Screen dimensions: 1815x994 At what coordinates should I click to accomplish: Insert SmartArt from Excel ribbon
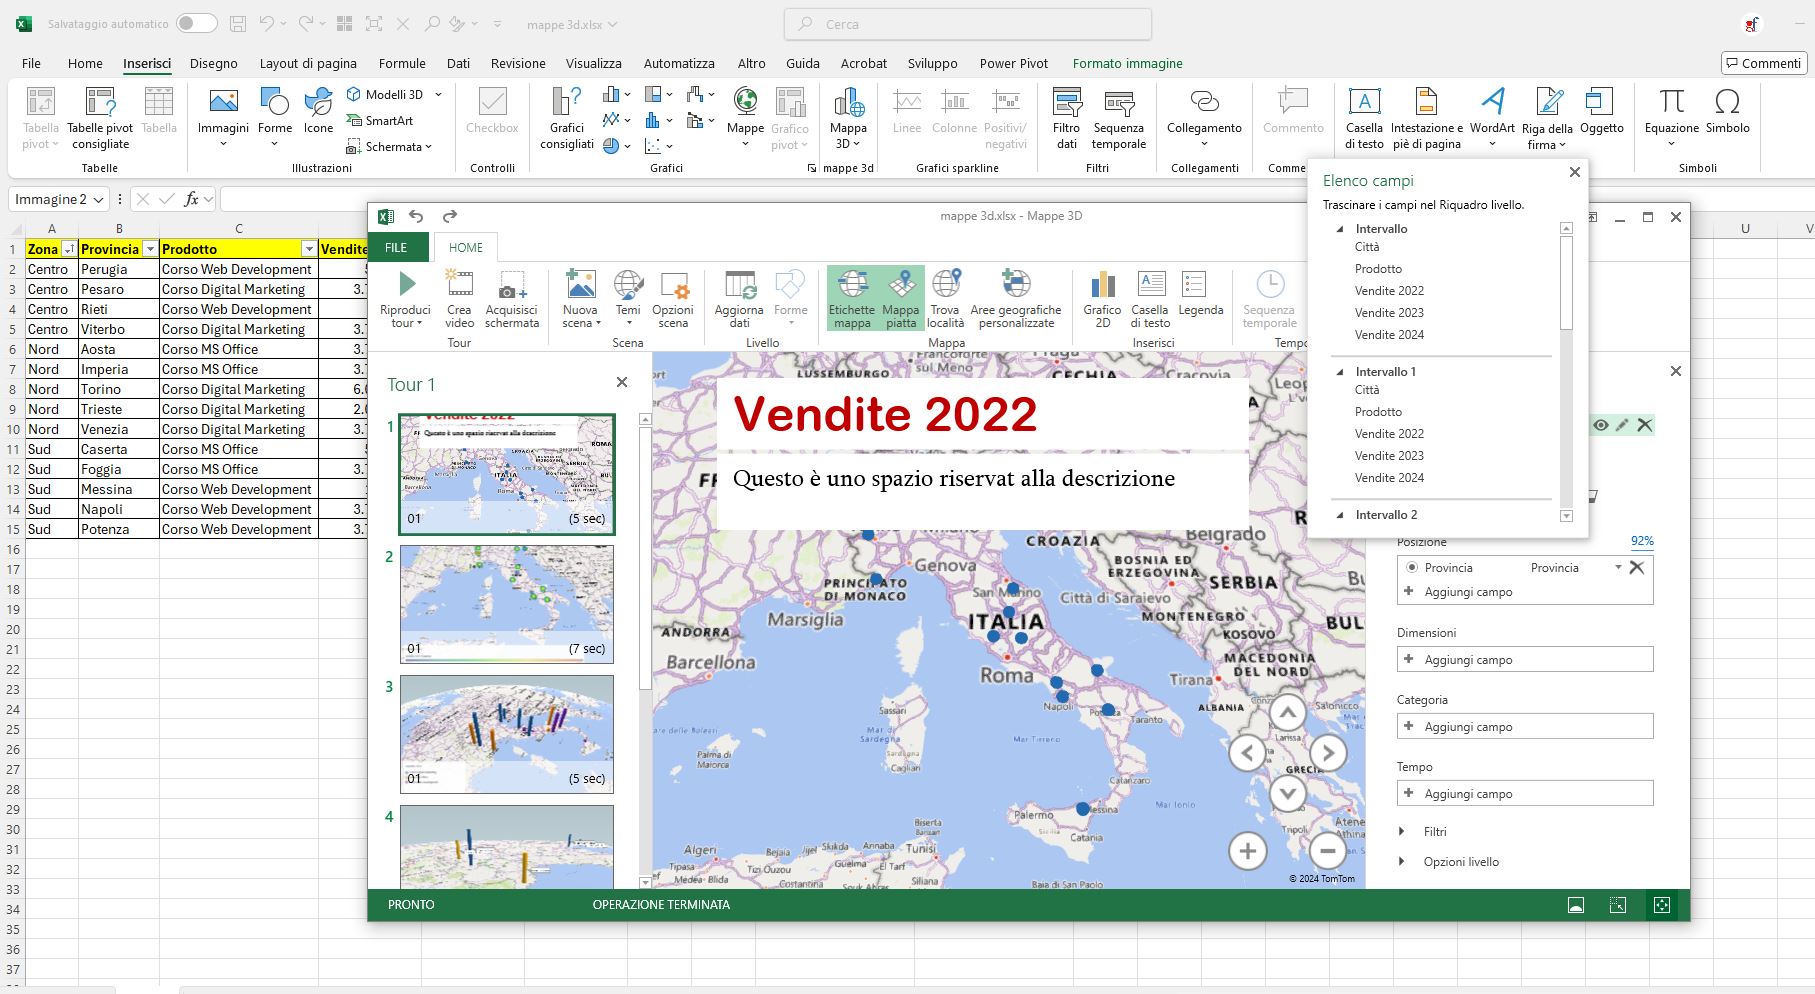click(380, 120)
